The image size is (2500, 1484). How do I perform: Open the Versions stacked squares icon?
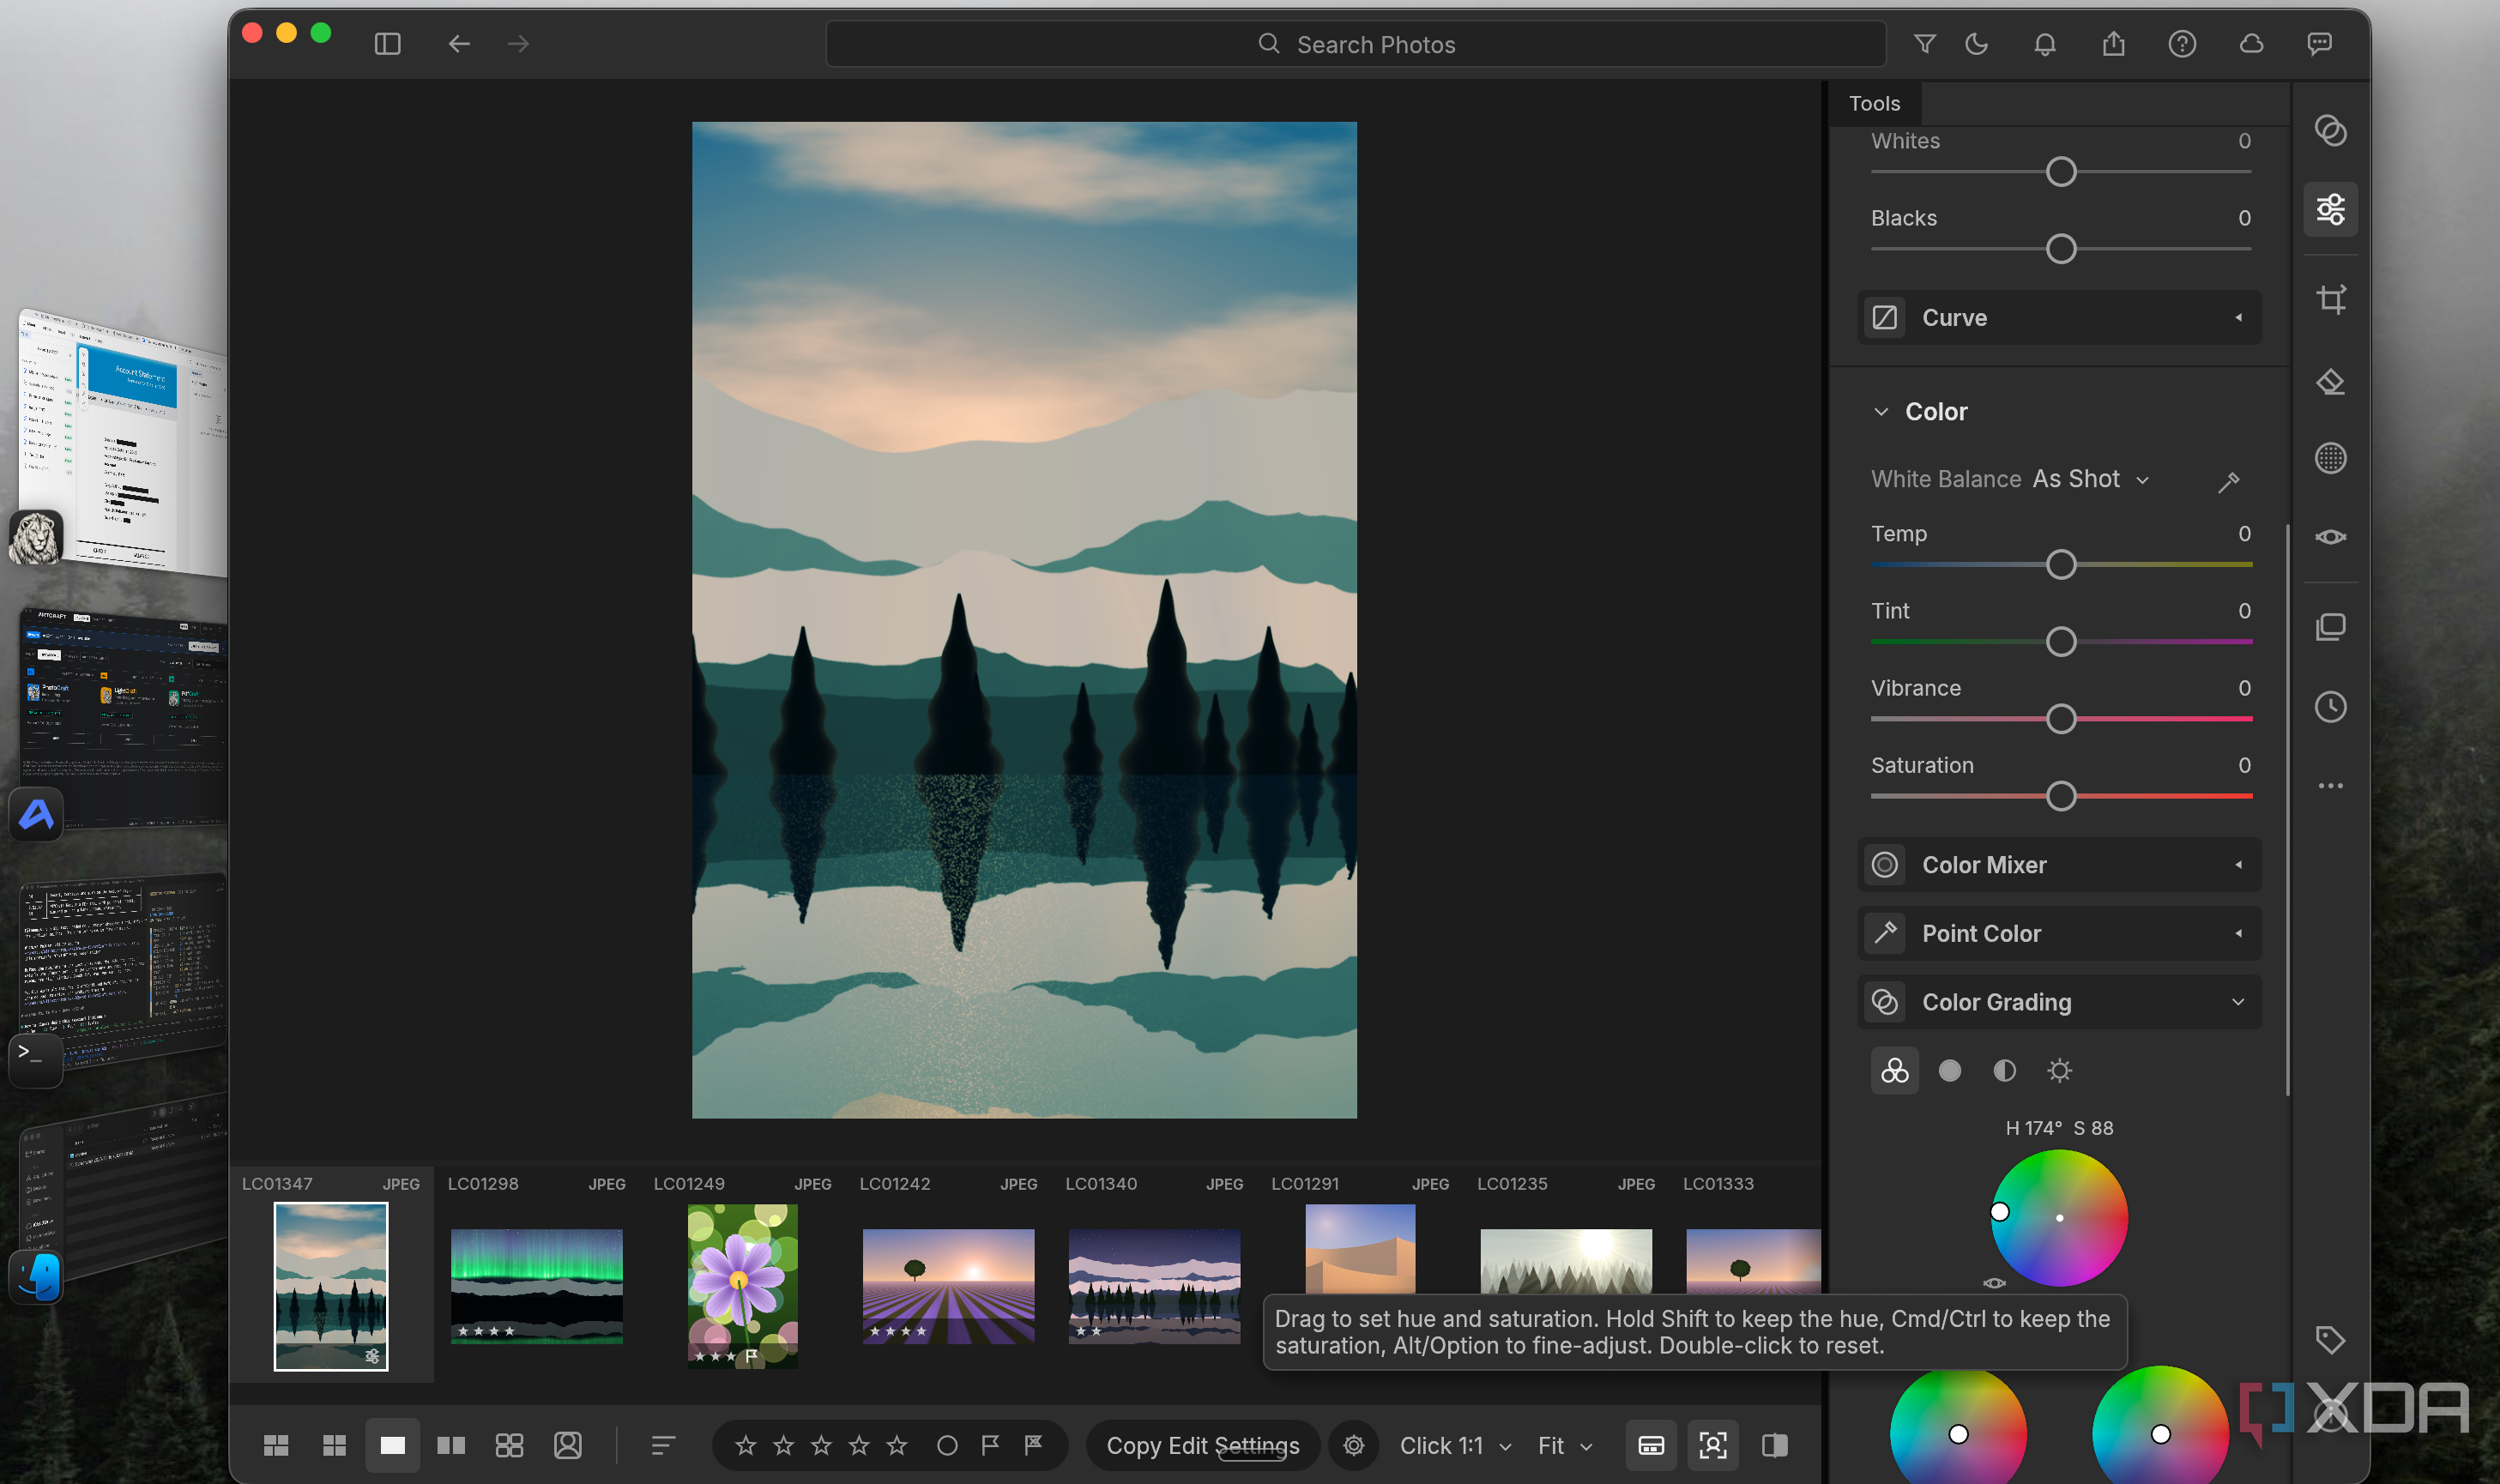[x=2331, y=627]
